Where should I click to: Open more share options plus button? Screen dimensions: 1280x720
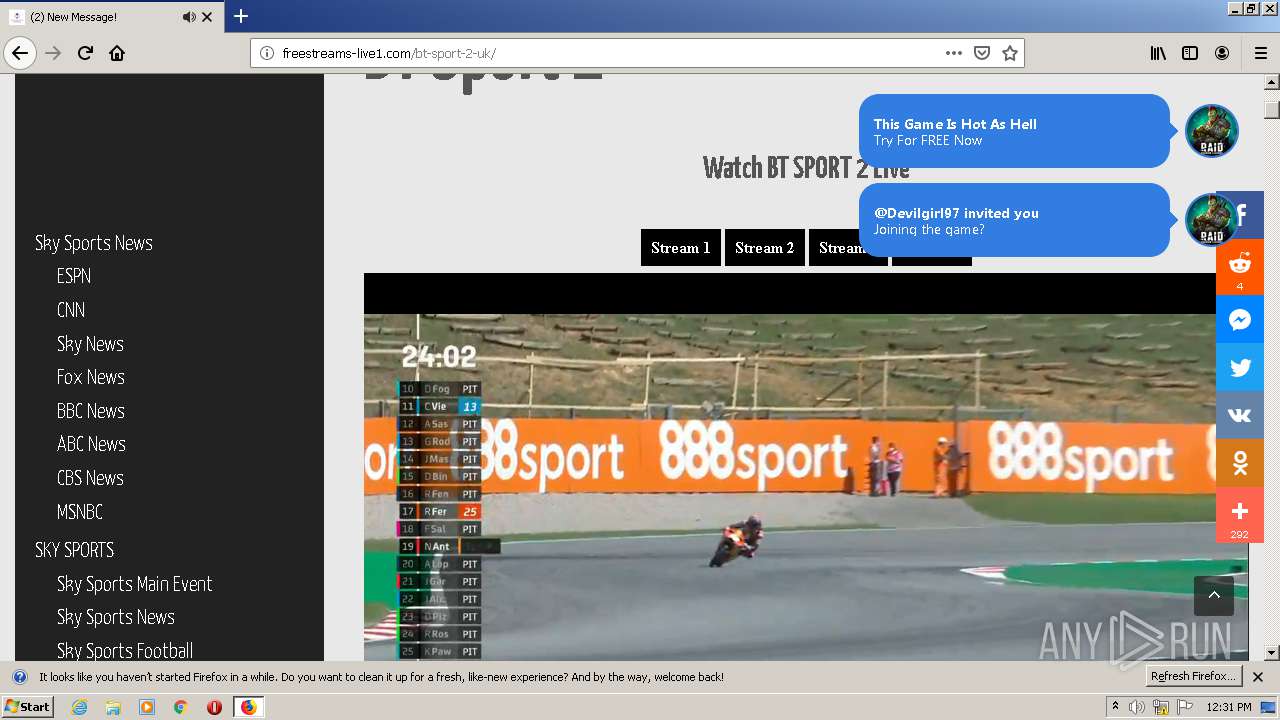pos(1240,514)
